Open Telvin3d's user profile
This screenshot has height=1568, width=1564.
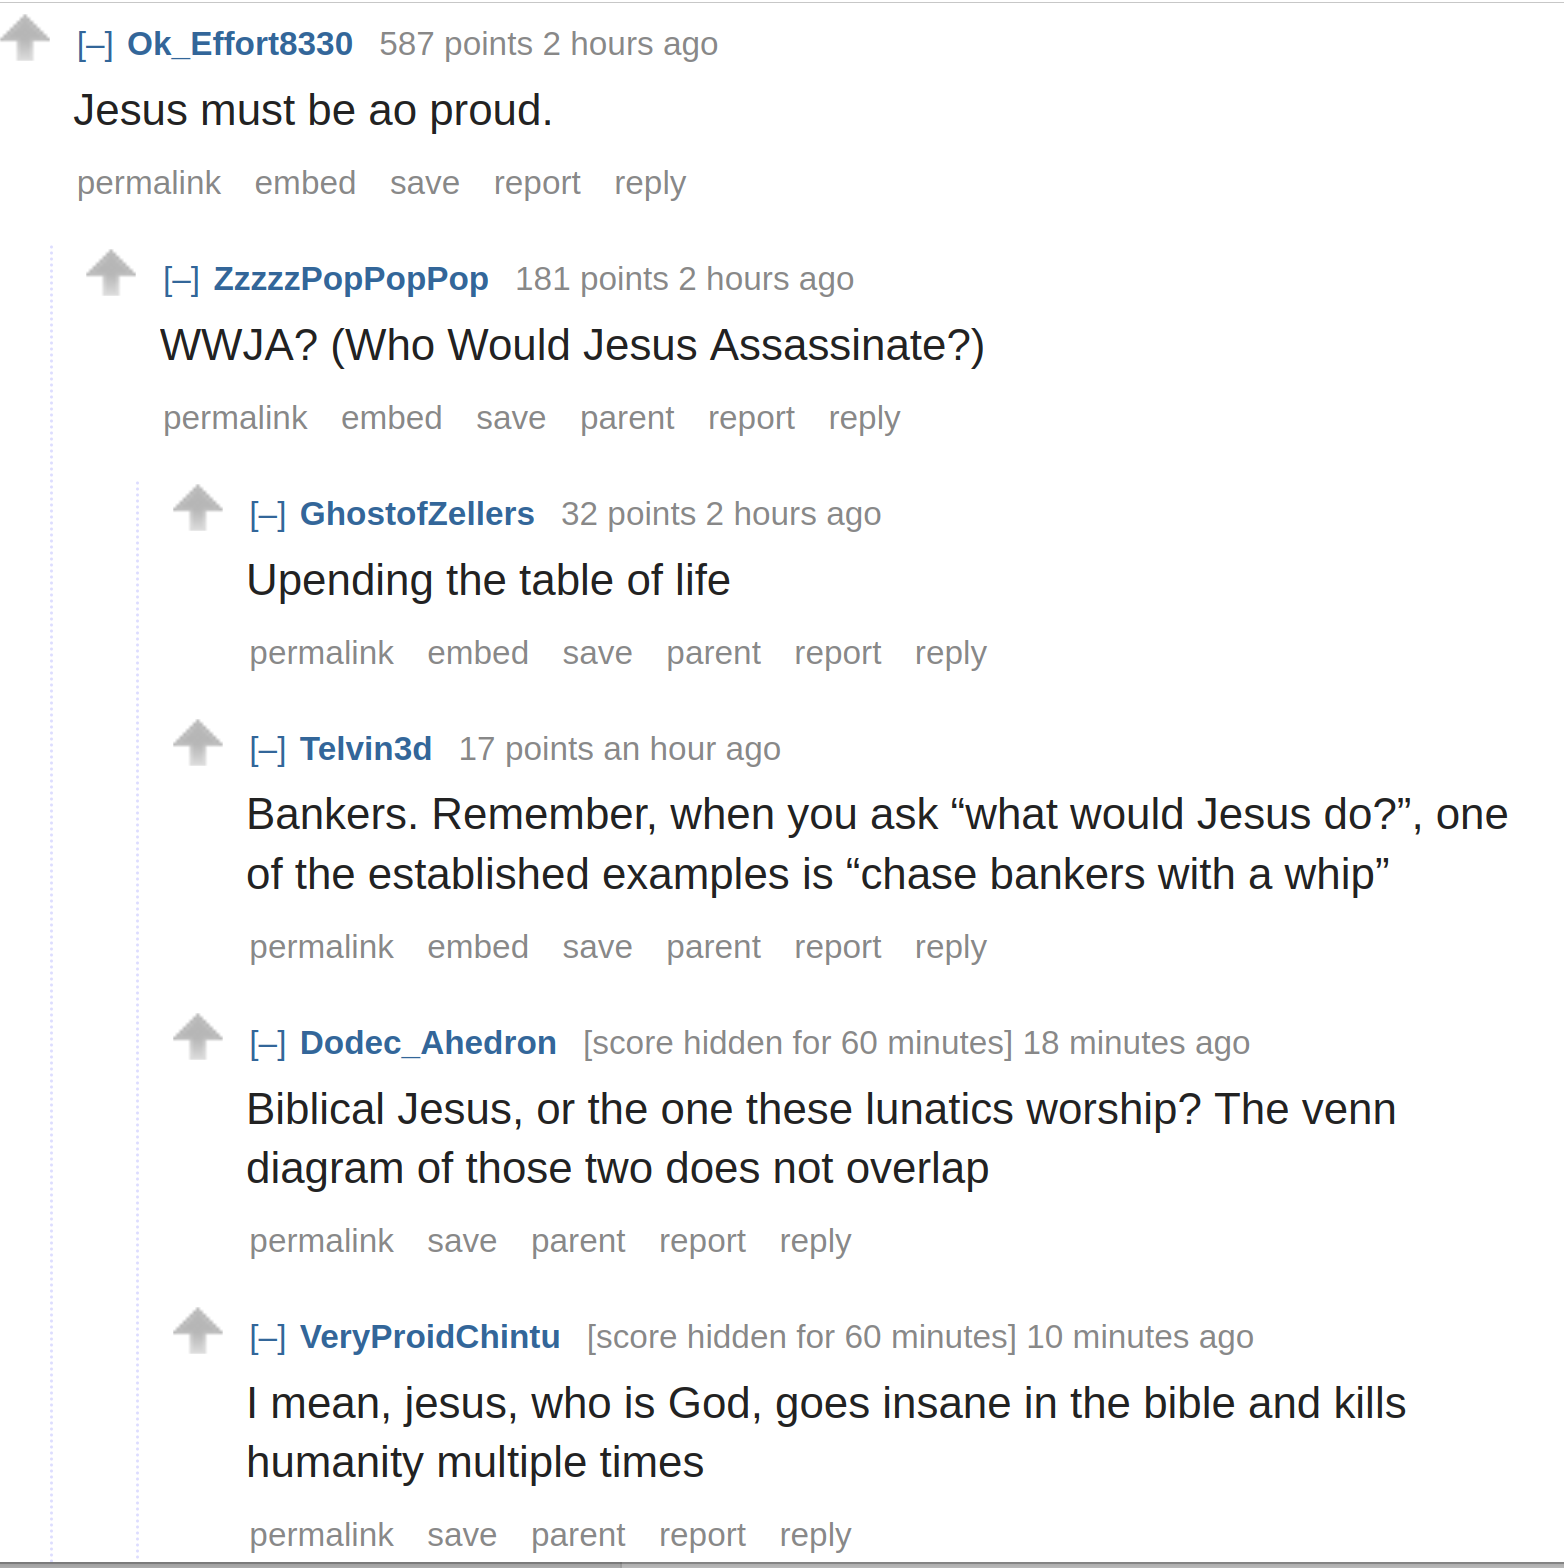pyautogui.click(x=366, y=749)
